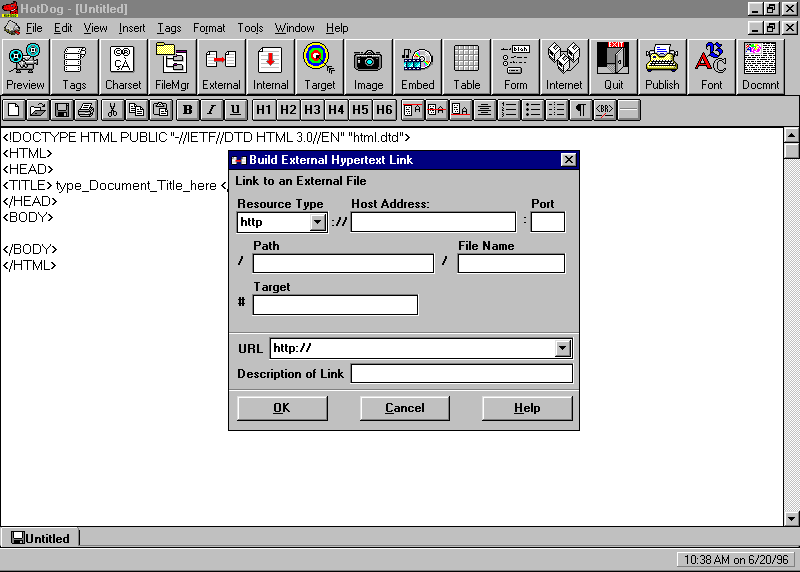
Task: Click the Description of Link field
Action: pos(462,374)
